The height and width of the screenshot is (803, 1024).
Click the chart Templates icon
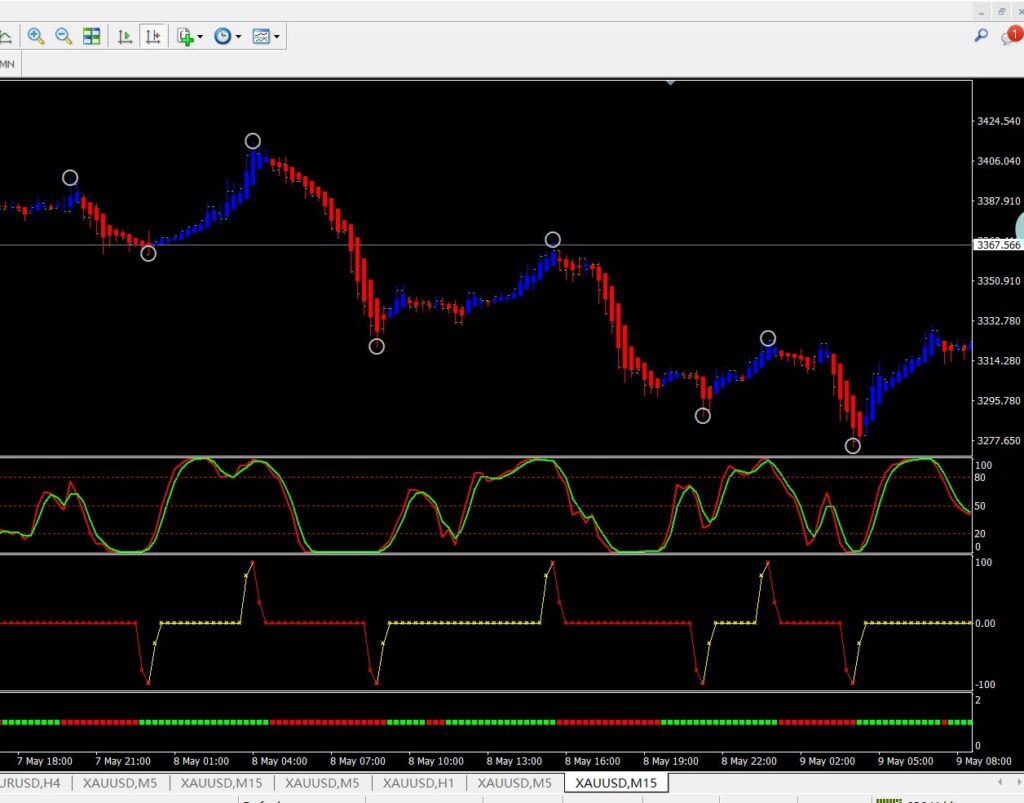[261, 37]
